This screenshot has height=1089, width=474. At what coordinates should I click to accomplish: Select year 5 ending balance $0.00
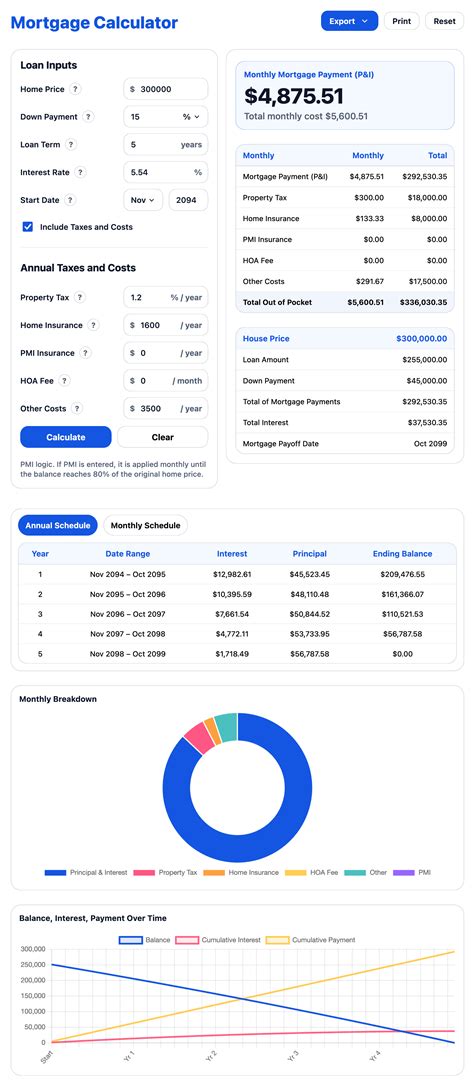402,654
